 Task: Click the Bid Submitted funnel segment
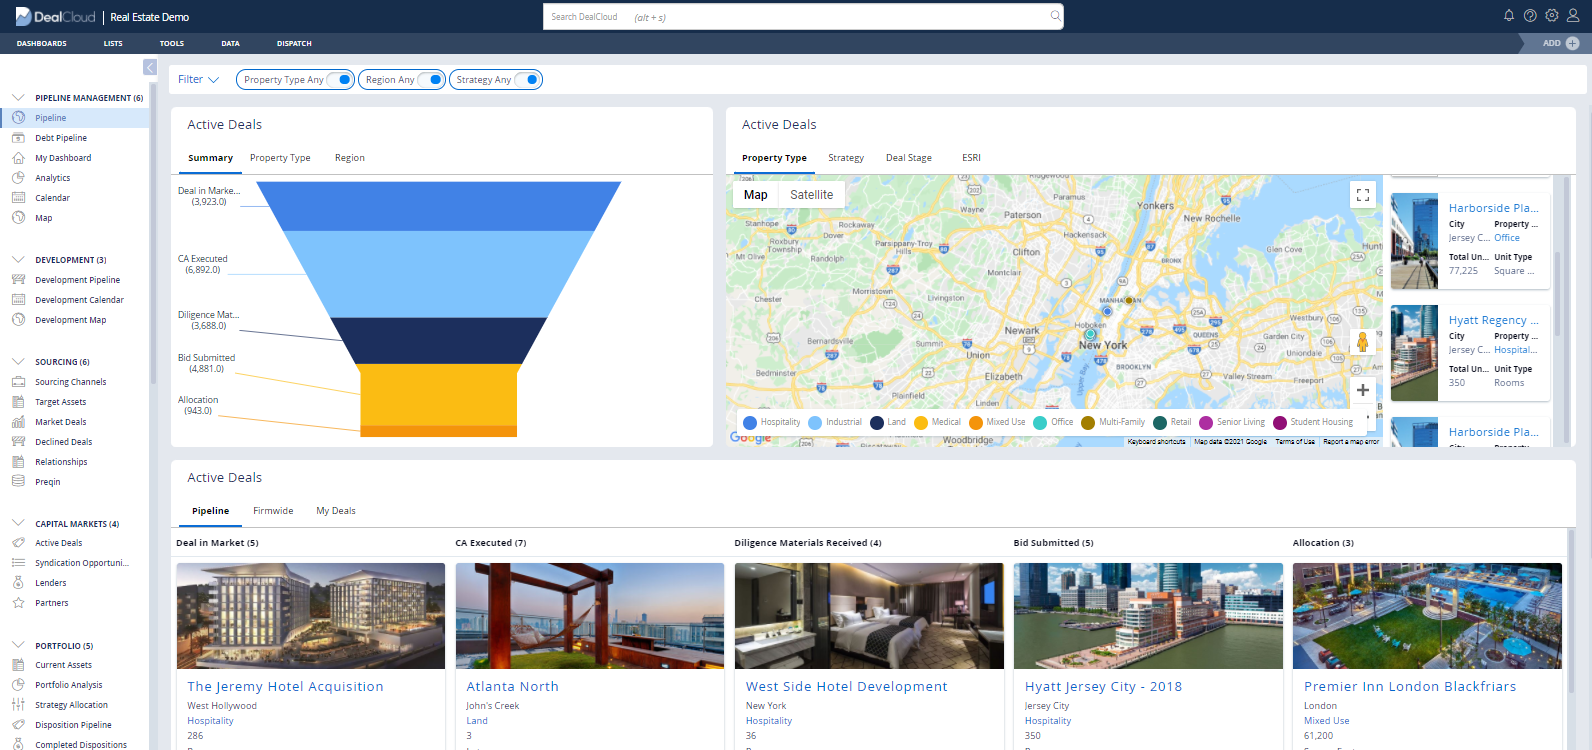point(439,394)
